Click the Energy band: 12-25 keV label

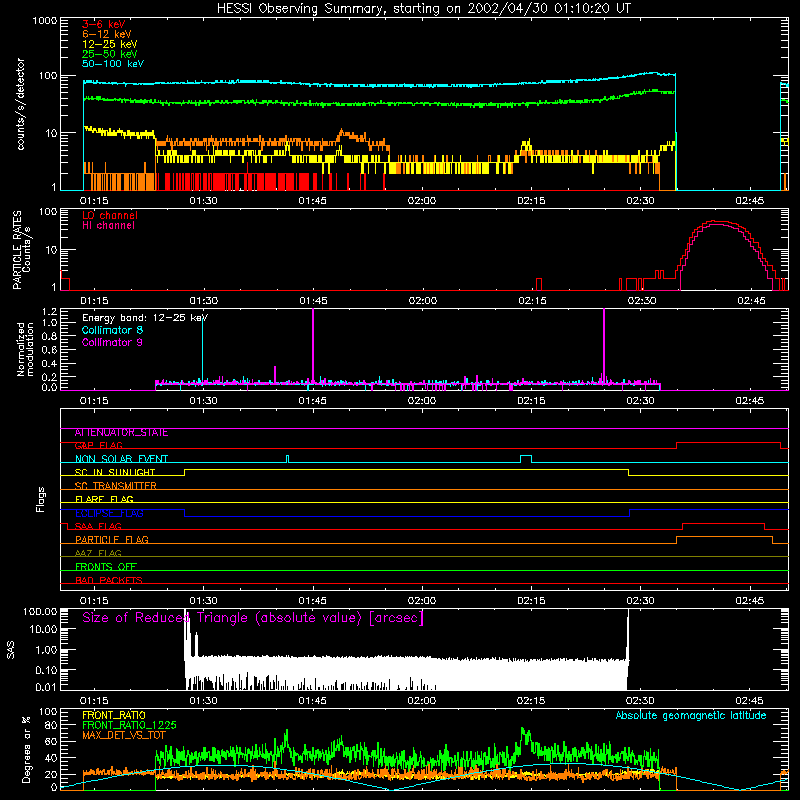point(145,318)
